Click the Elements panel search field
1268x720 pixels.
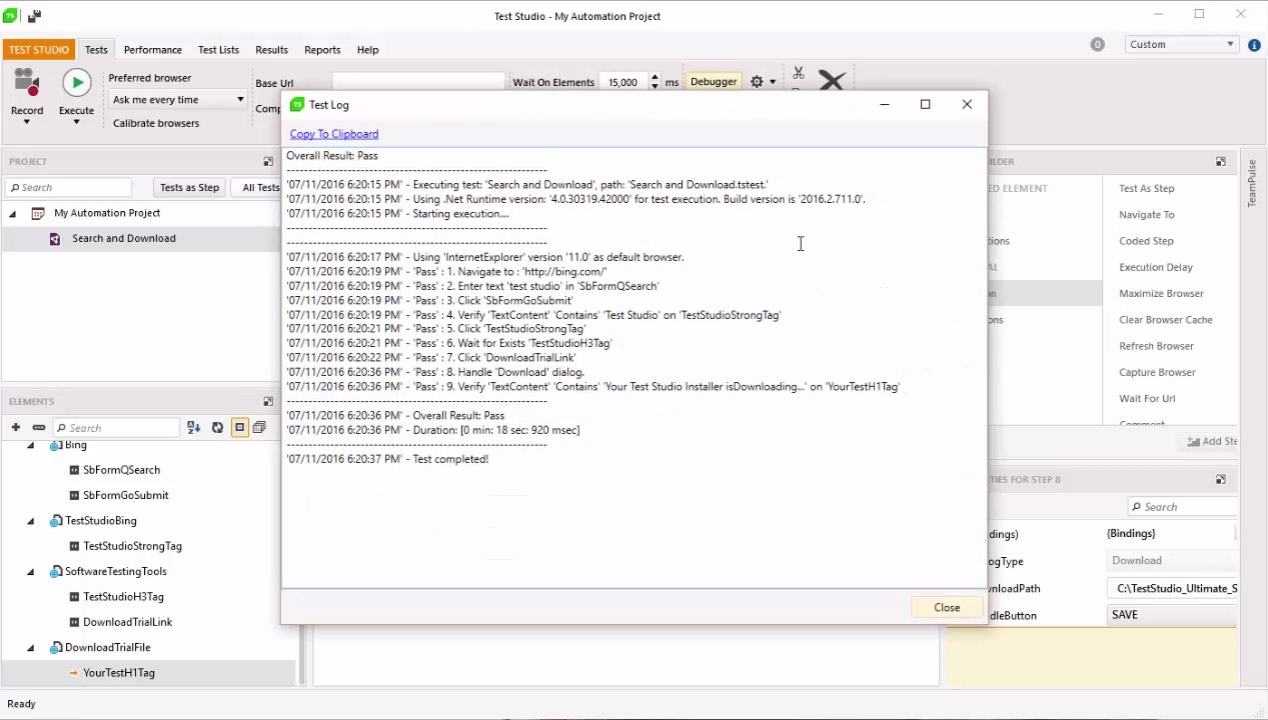coord(116,428)
